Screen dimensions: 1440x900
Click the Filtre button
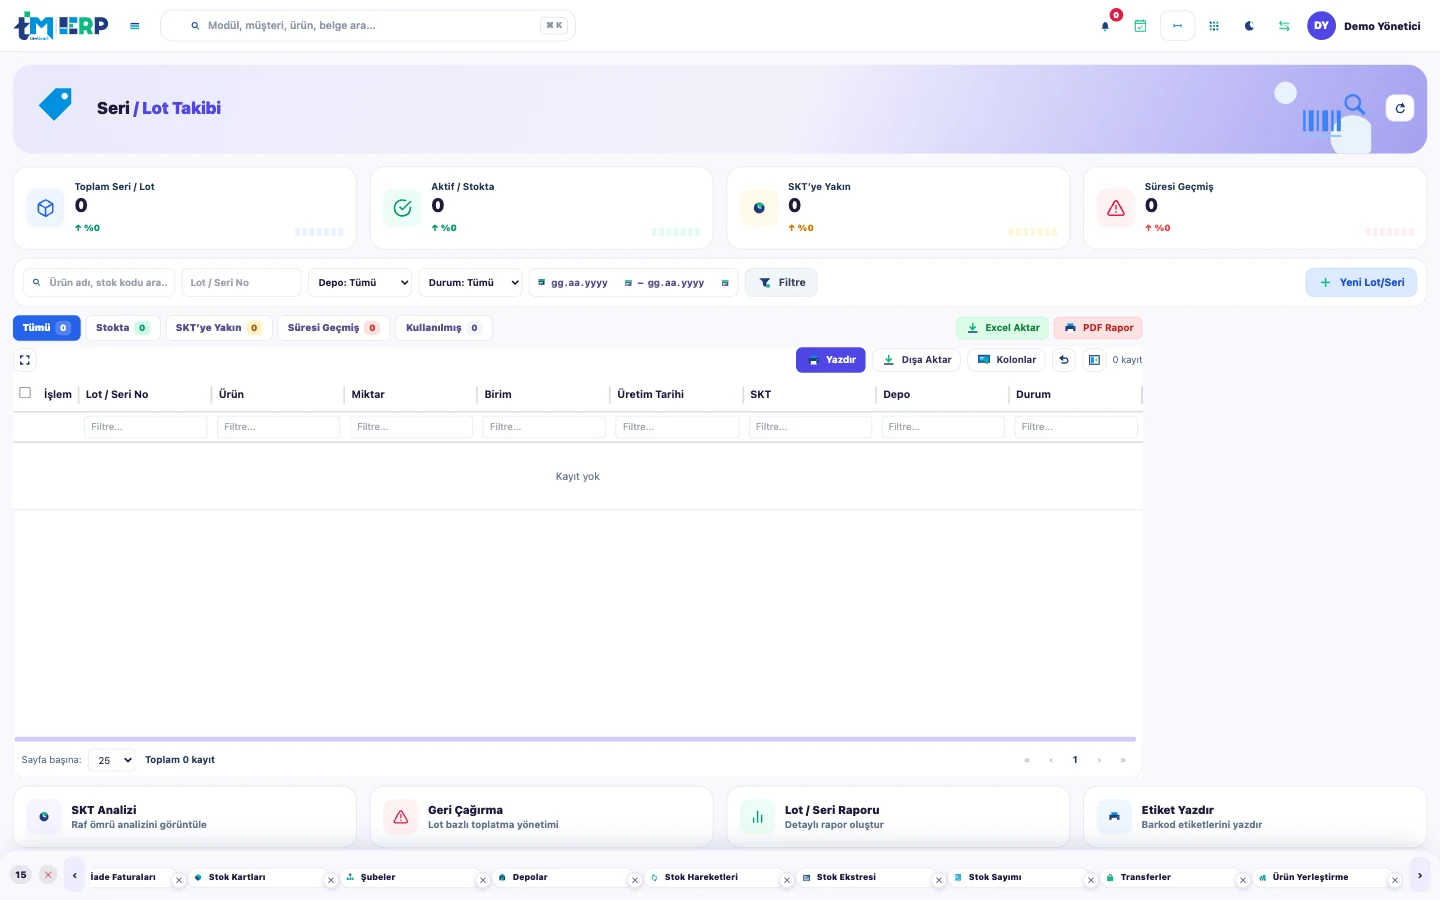coord(781,283)
